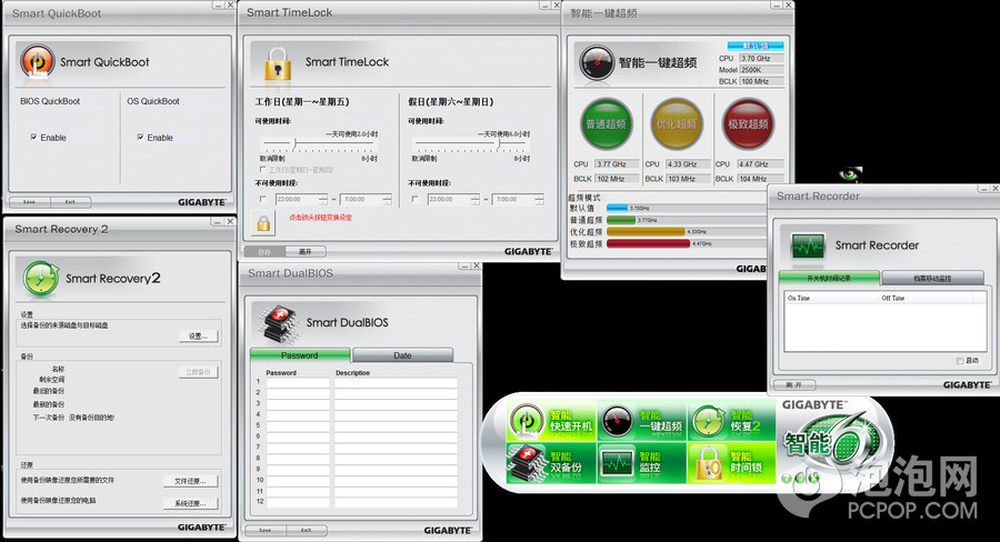Image resolution: width=1000 pixels, height=542 pixels.
Task: Launch 智能时间锁 padlock icon
Action: (707, 461)
